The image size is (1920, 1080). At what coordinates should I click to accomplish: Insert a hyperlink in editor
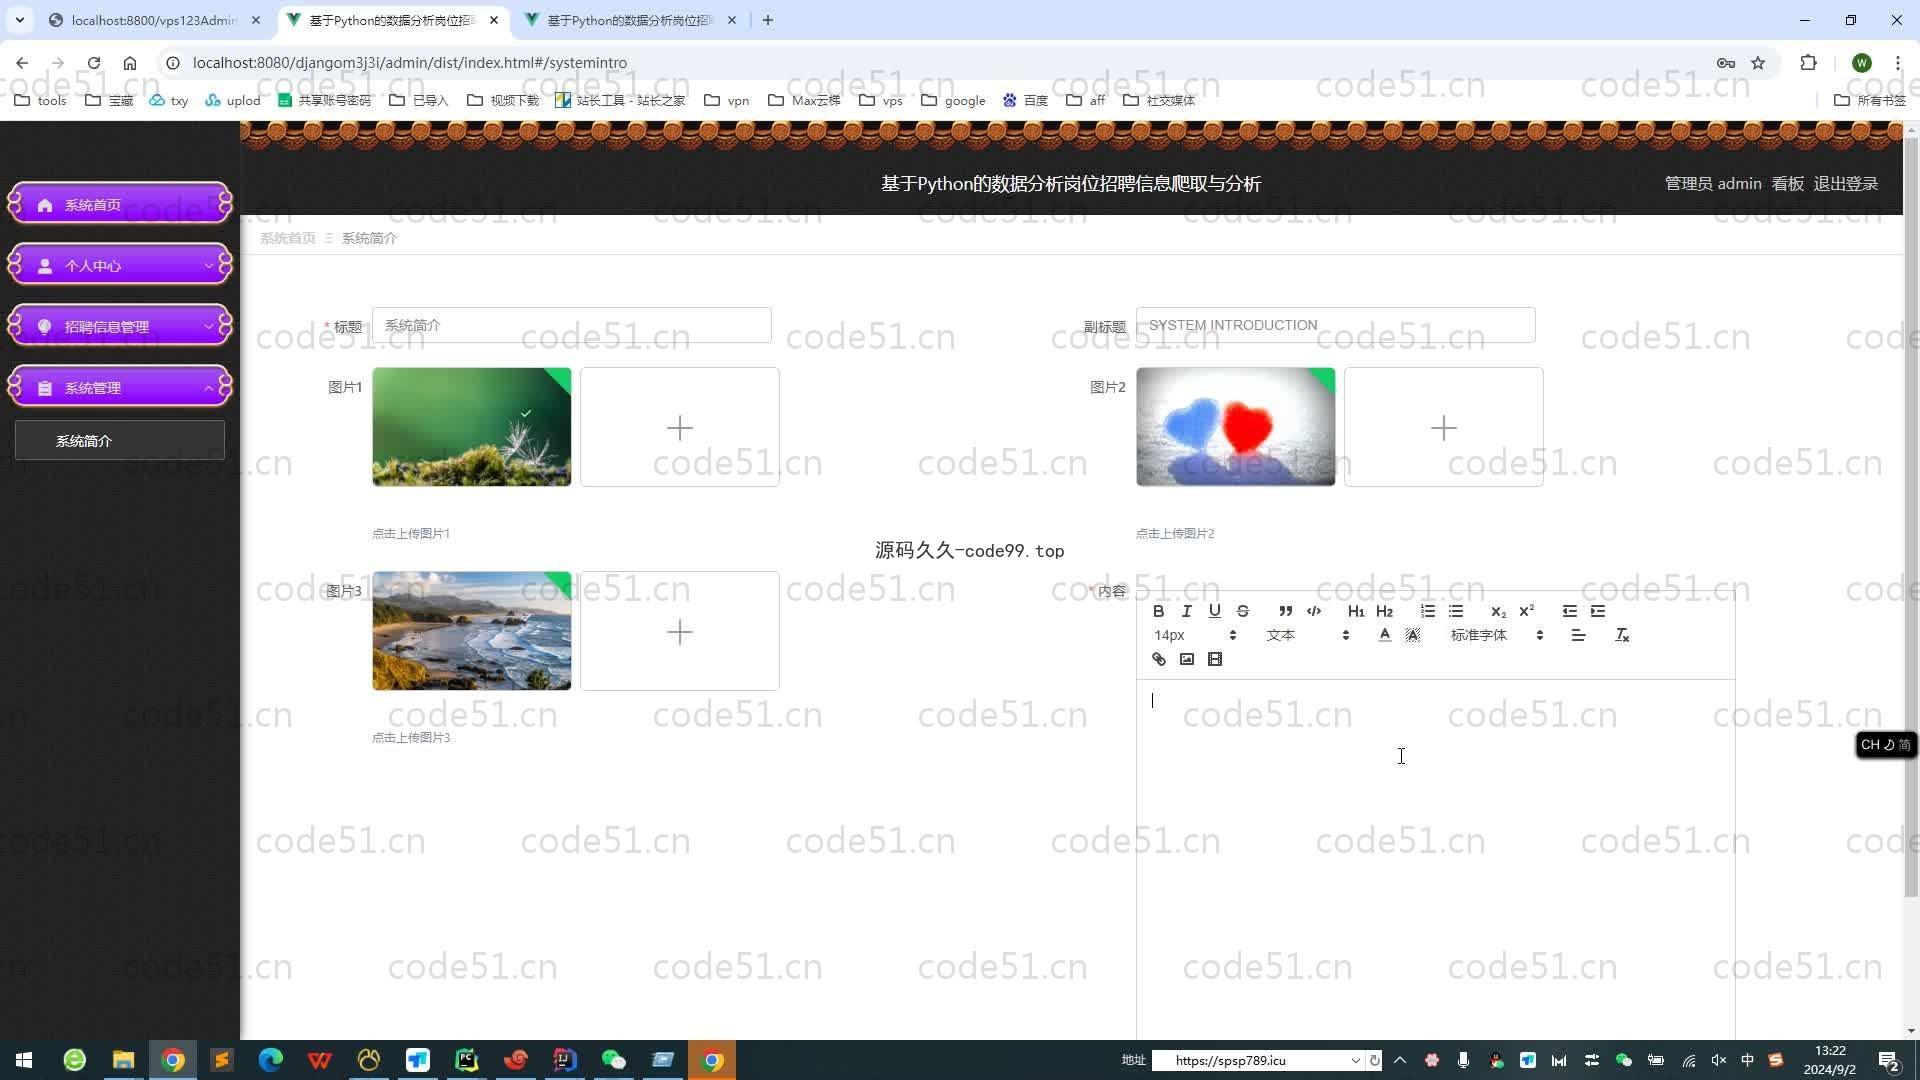click(x=1158, y=659)
